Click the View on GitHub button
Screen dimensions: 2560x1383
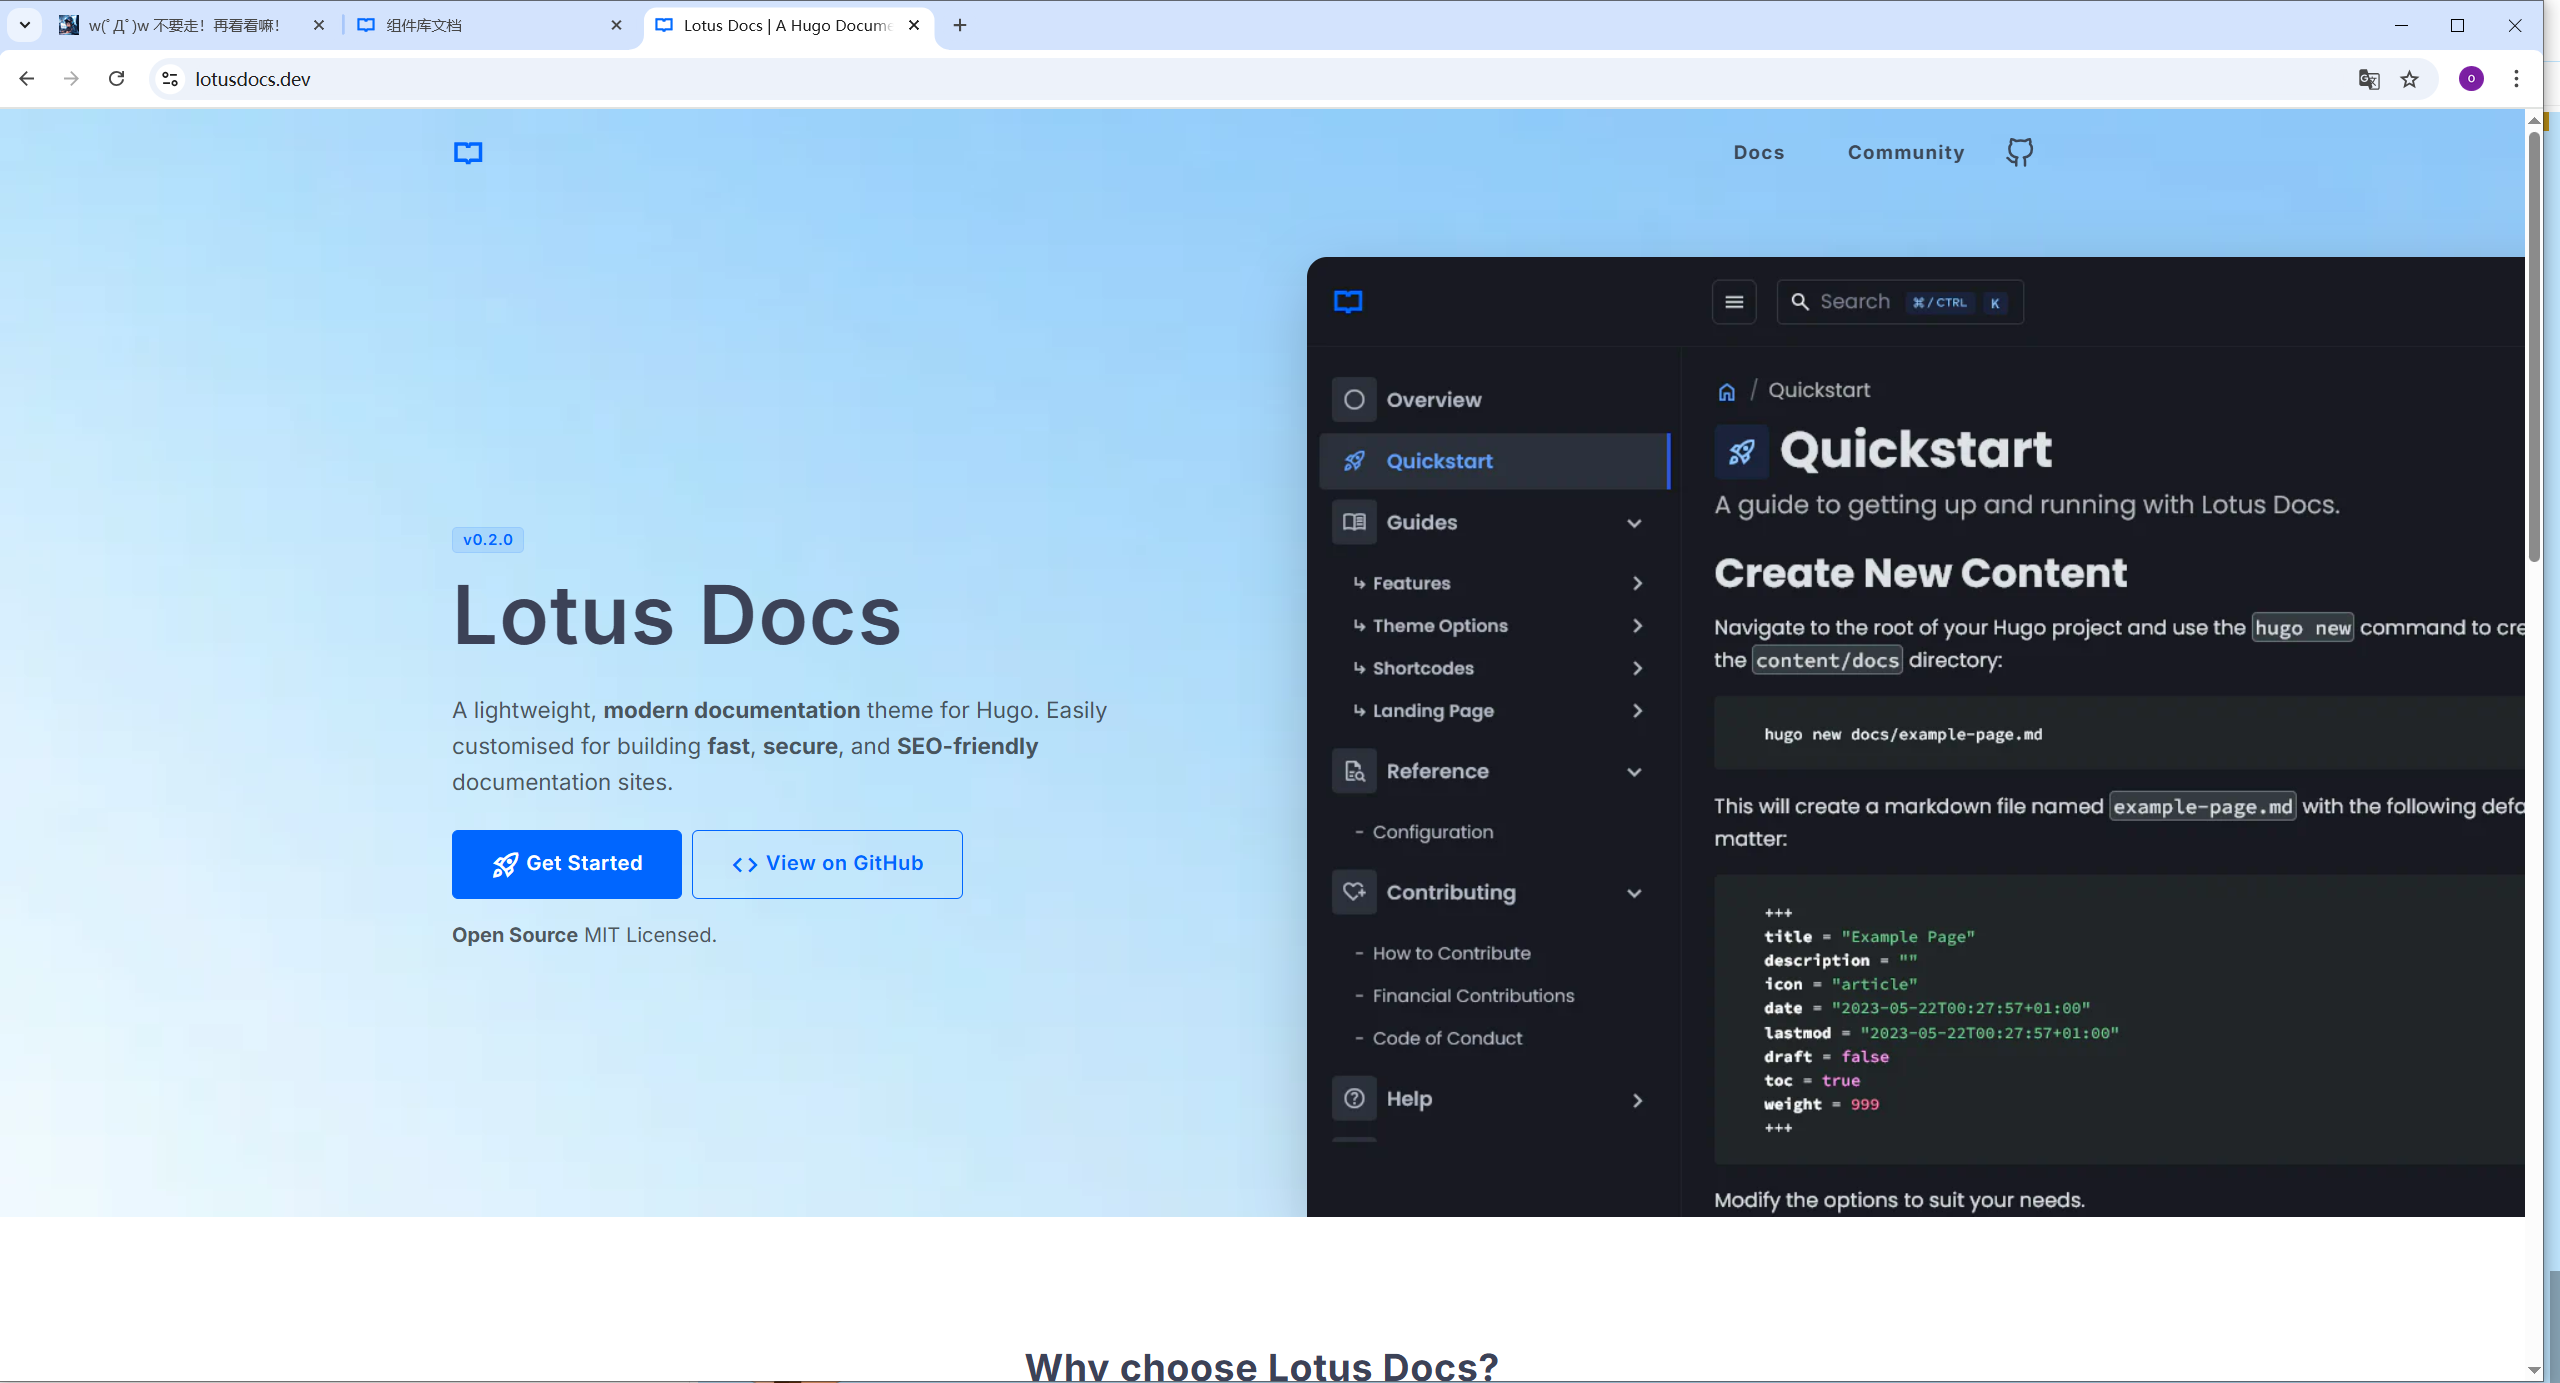click(x=827, y=864)
